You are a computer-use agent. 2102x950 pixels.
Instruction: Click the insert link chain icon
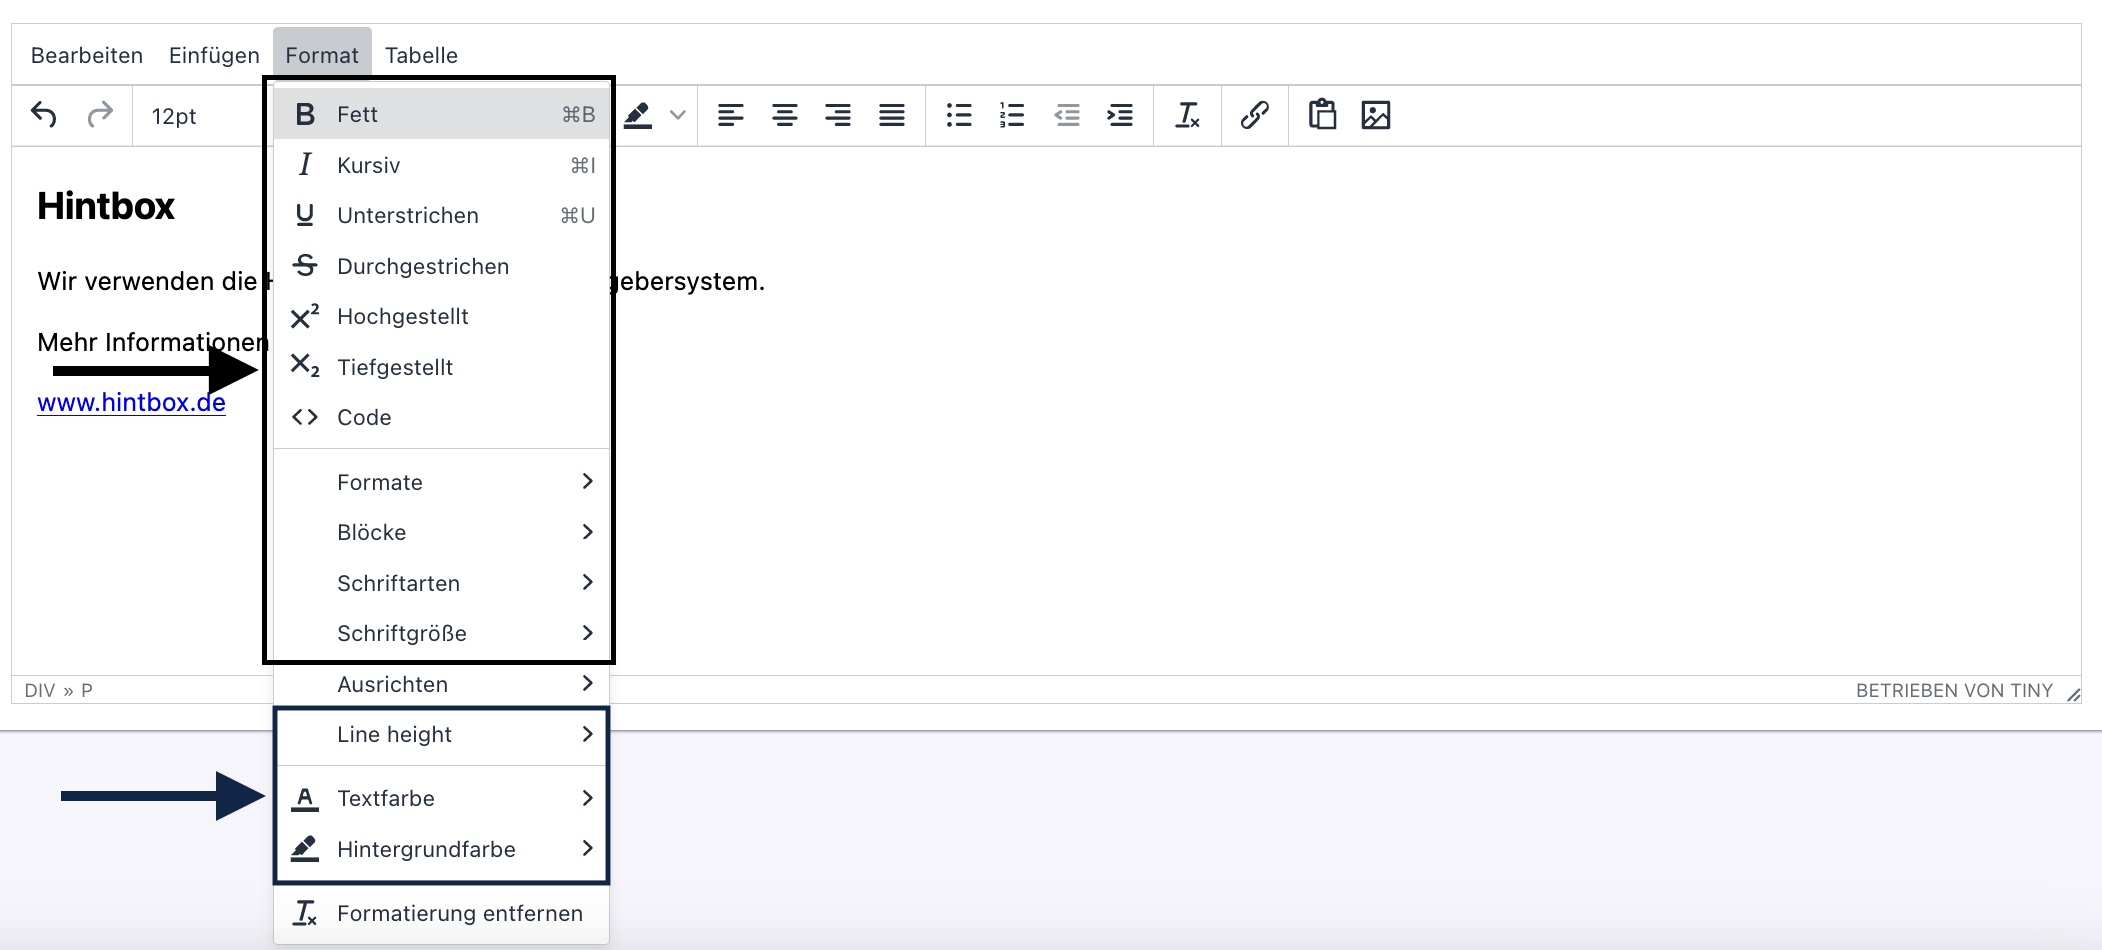point(1255,115)
